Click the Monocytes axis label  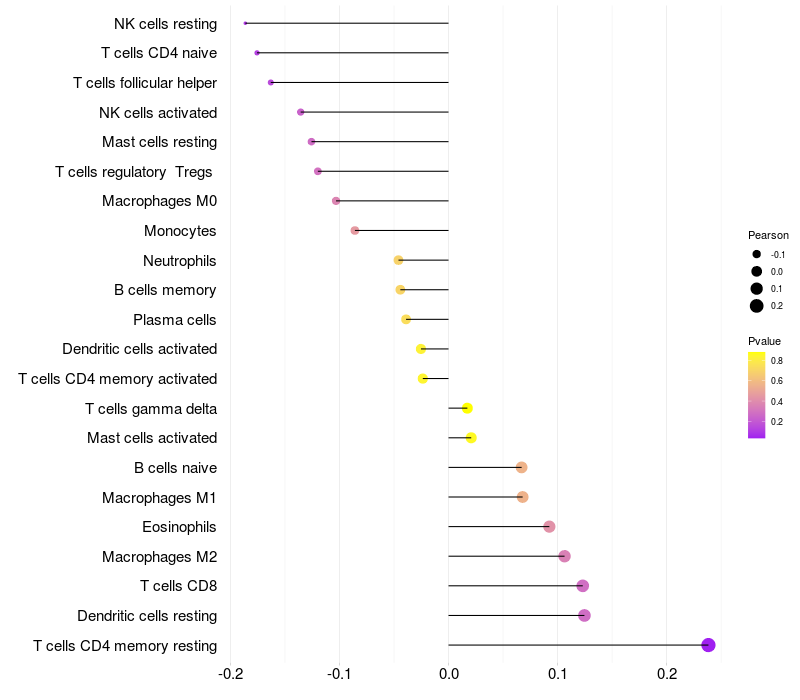pyautogui.click(x=180, y=231)
